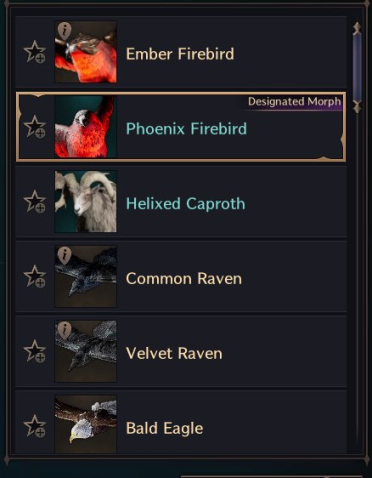The width and height of the screenshot is (372, 478).
Task: Click the scrollbar thumb handle
Action: tap(357, 68)
